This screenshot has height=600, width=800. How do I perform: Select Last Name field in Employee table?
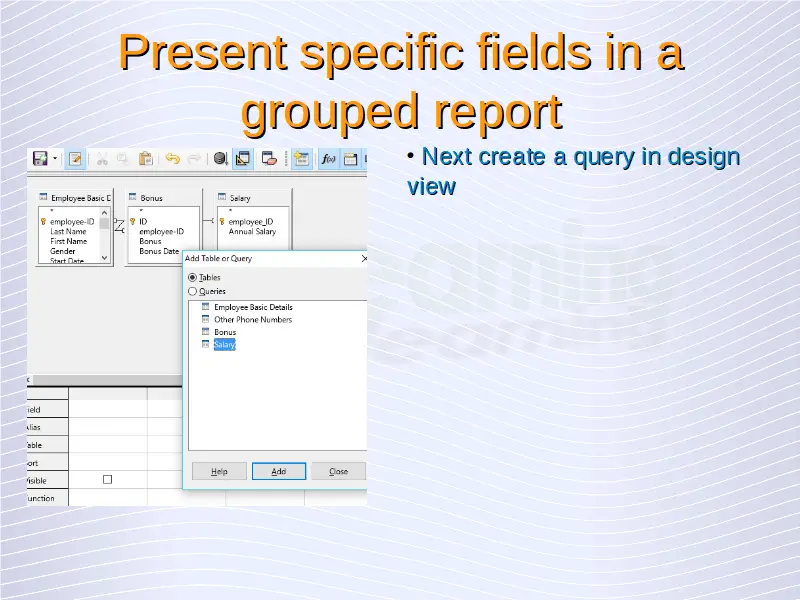coord(68,232)
